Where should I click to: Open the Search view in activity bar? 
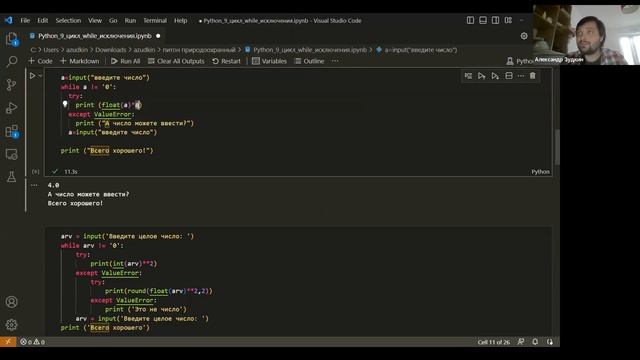pos(11,62)
